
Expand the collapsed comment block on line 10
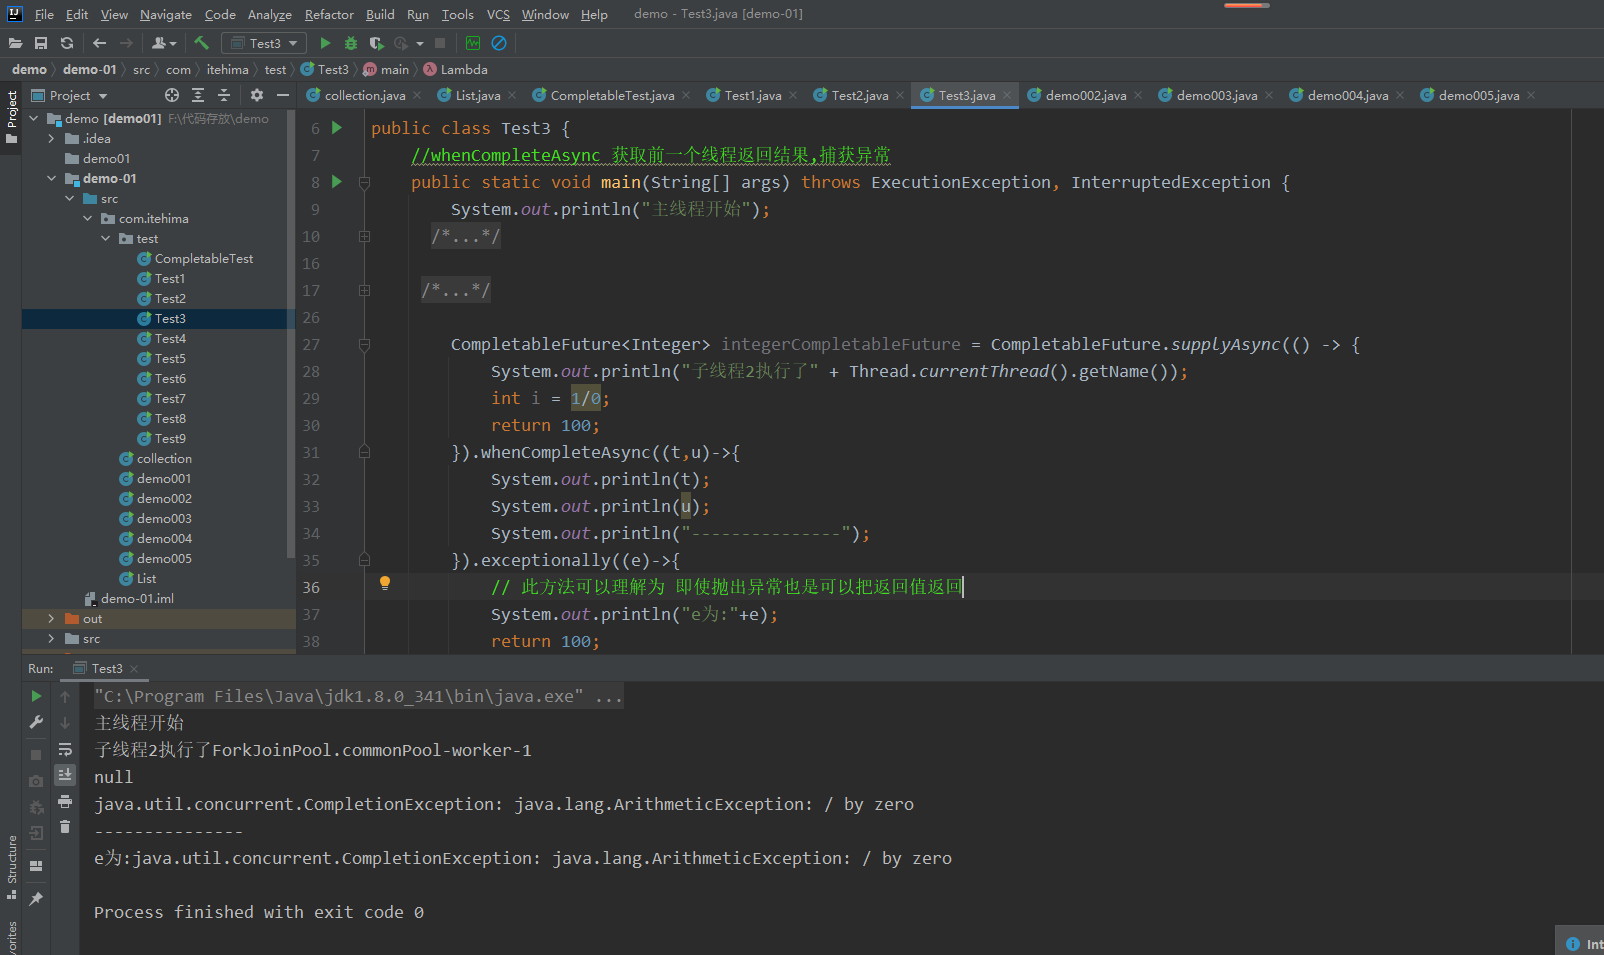tap(364, 237)
